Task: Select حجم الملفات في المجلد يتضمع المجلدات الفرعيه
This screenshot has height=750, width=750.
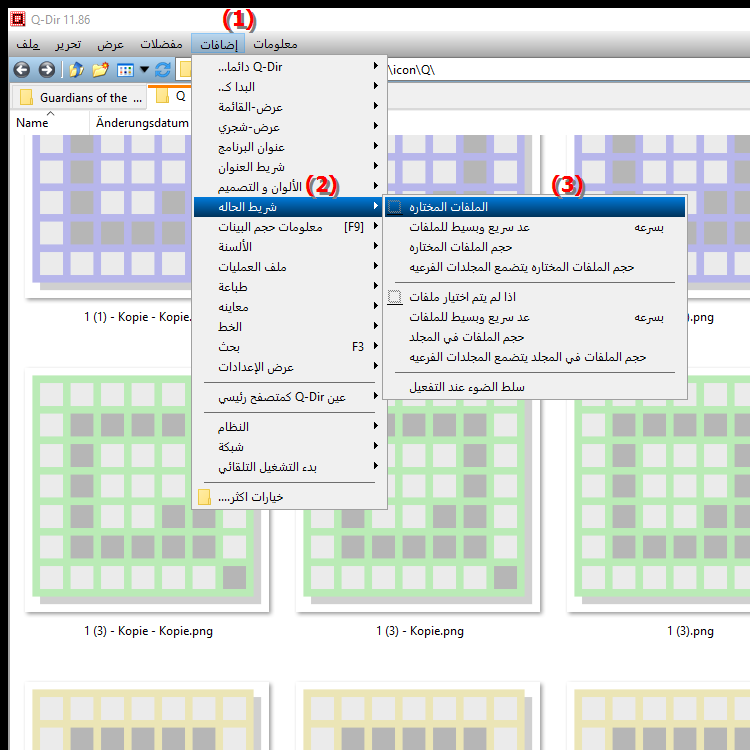Action: (535, 357)
